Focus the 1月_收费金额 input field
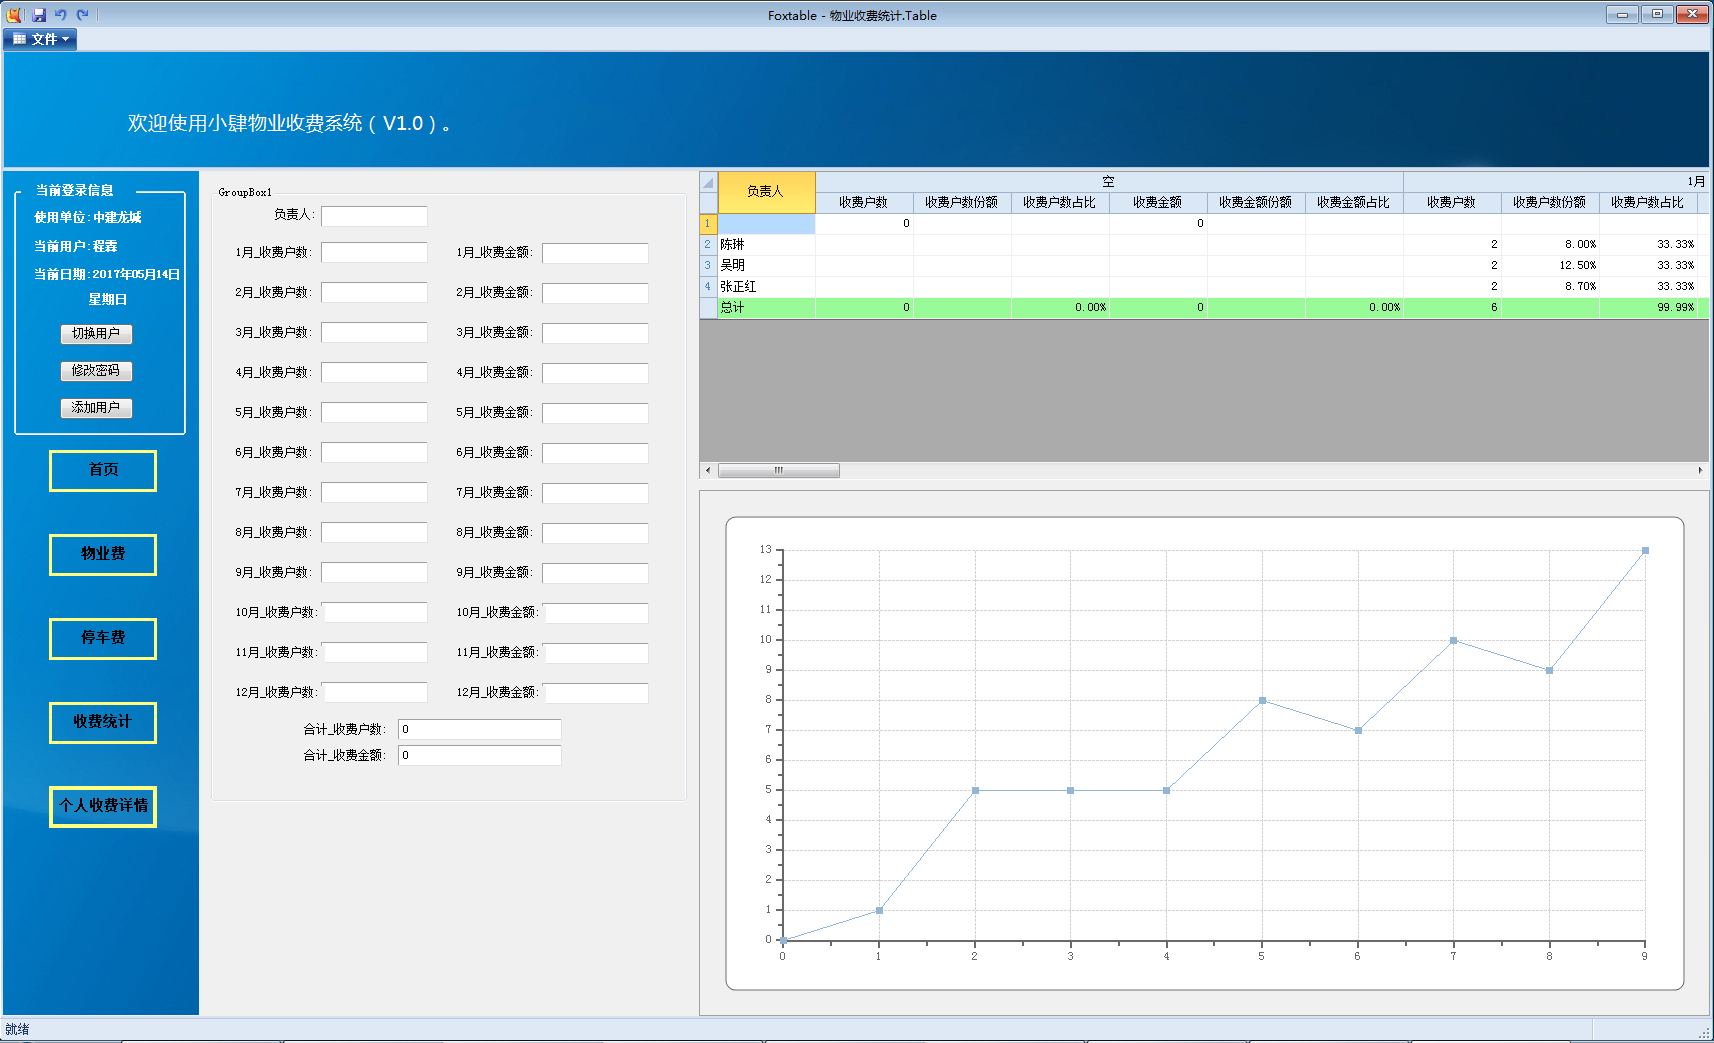This screenshot has height=1043, width=1714. tap(595, 253)
